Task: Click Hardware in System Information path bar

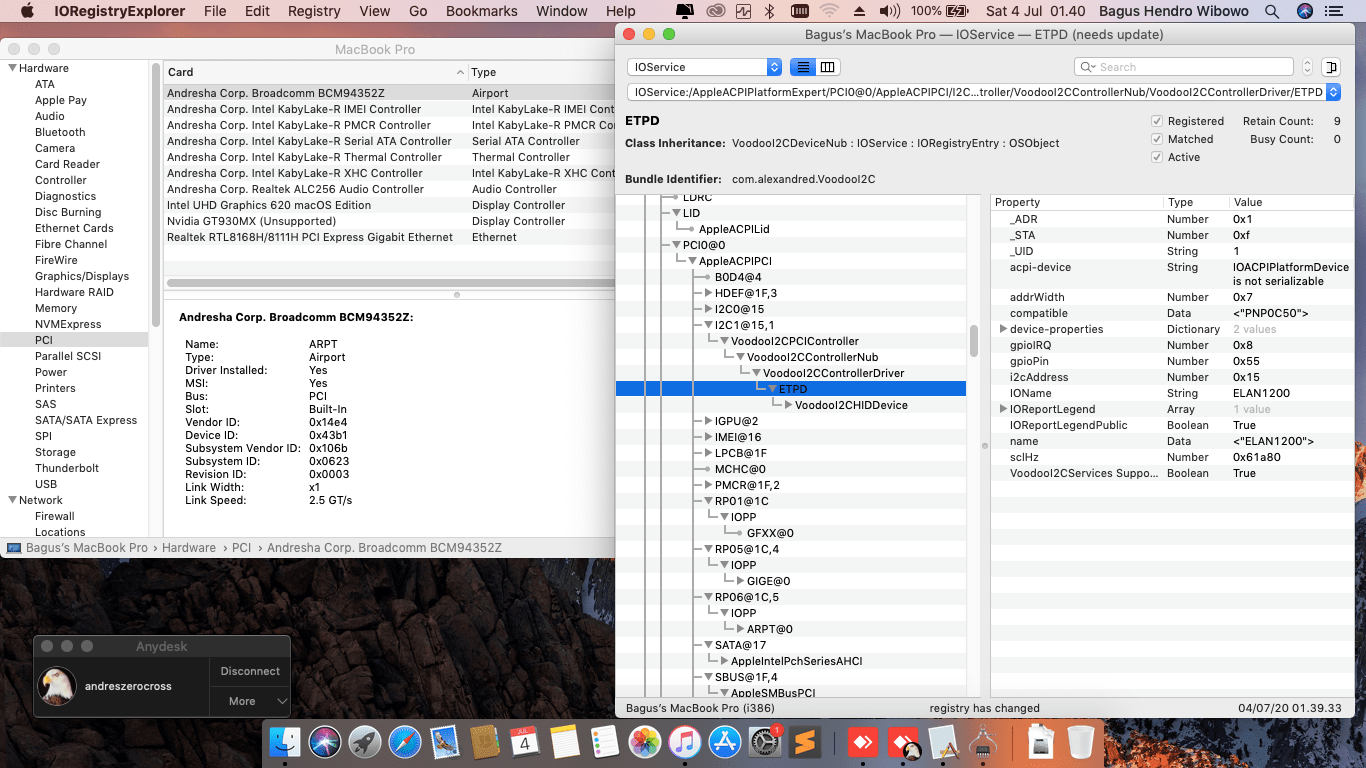Action: pos(189,548)
